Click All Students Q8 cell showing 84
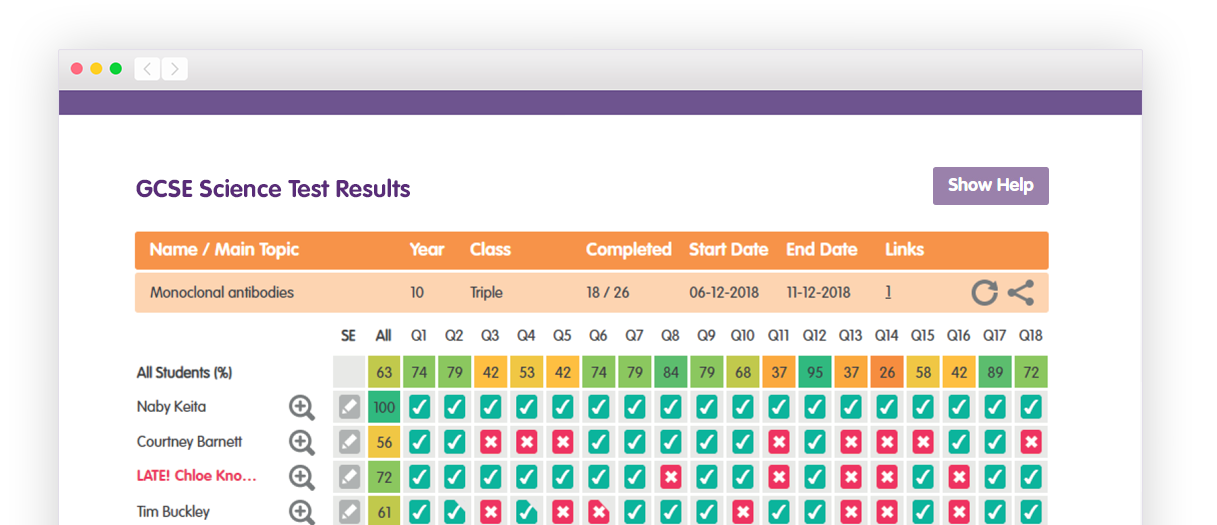 click(671, 372)
